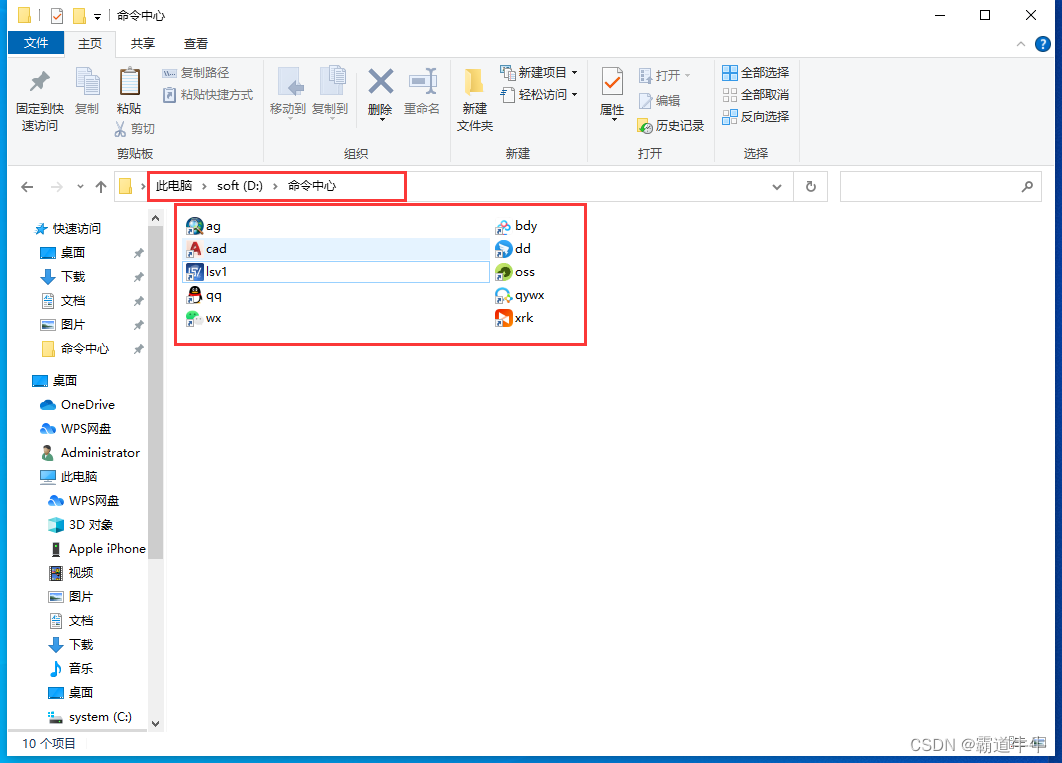Switch to View (查看) tab
1062x763 pixels.
point(196,43)
